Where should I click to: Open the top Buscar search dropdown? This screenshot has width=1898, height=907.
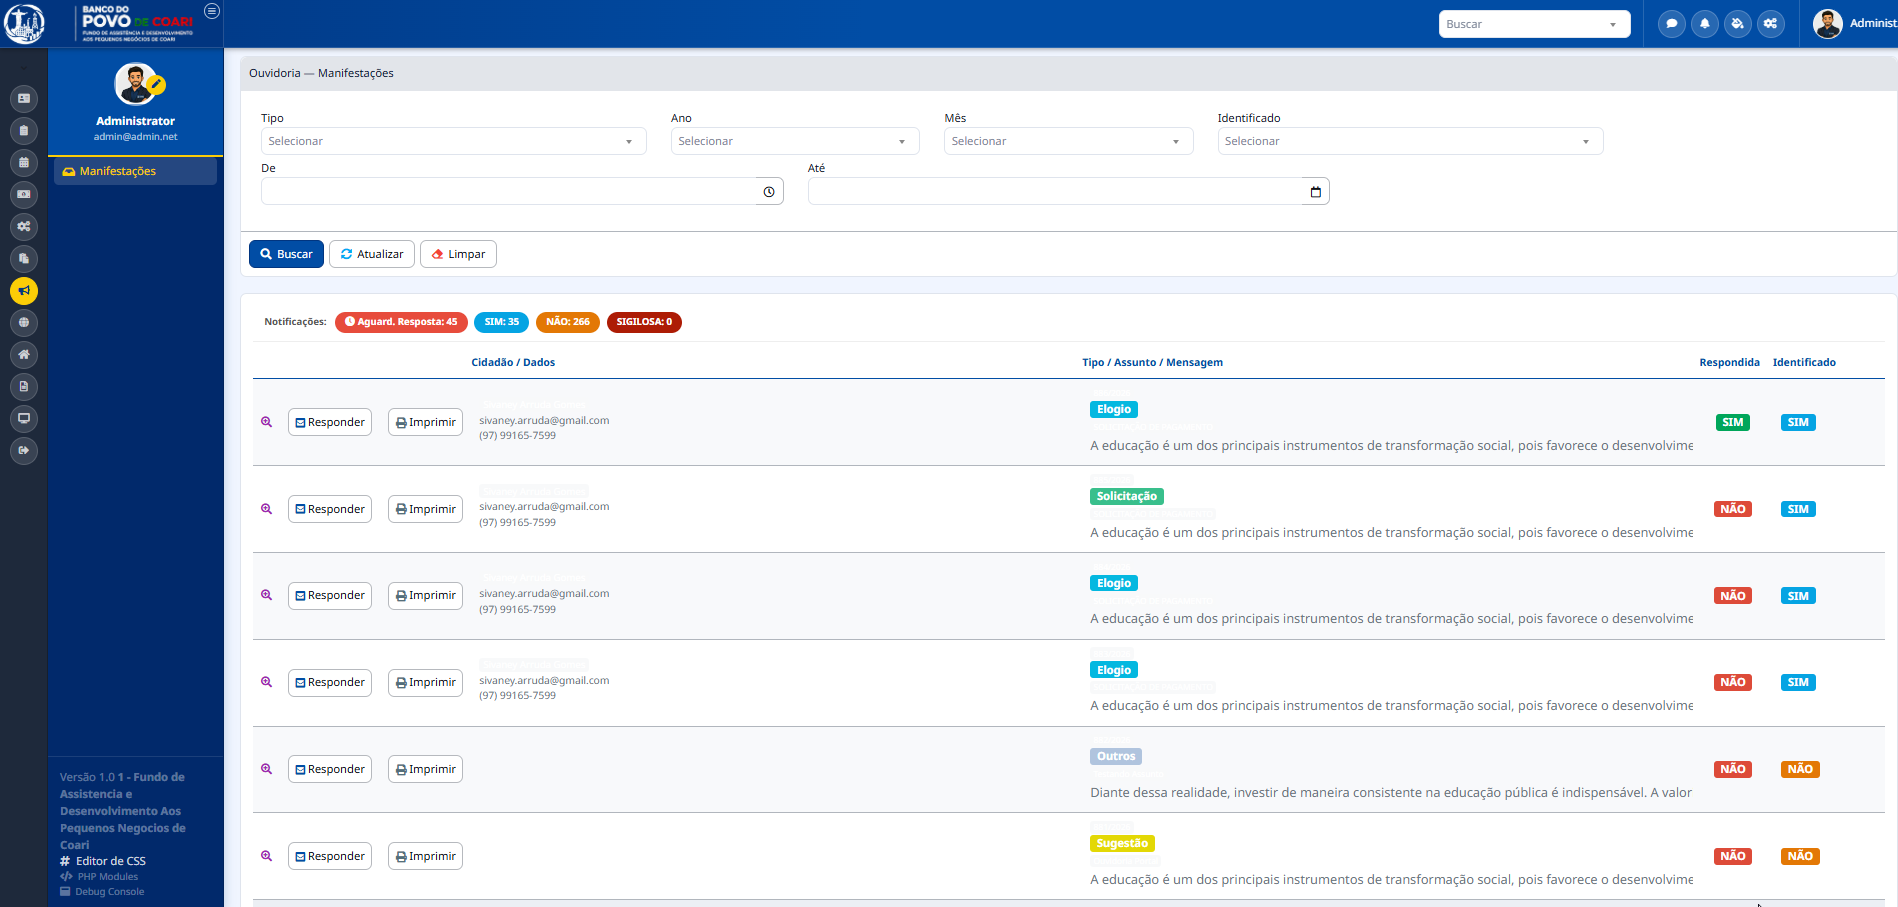click(1534, 24)
